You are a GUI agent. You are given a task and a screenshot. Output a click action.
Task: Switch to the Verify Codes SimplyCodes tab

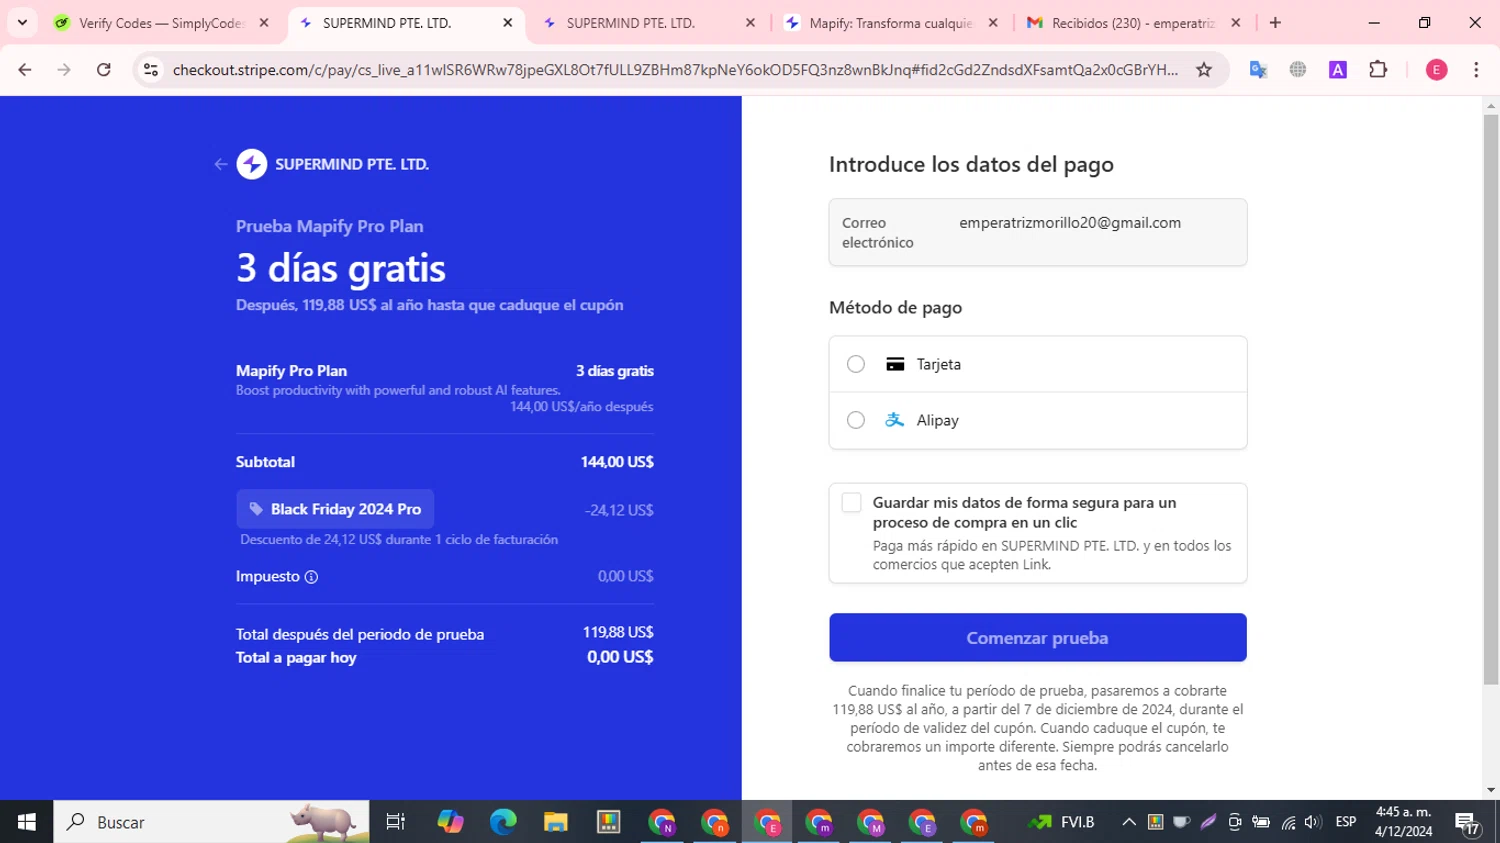point(161,23)
